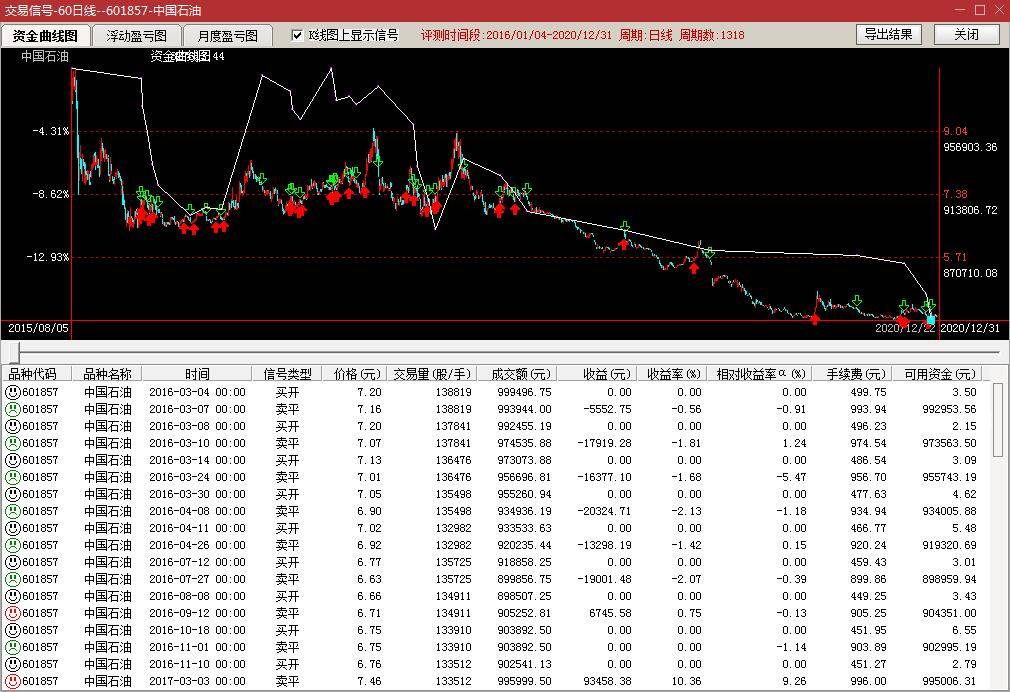Click the 收益率(%) column header

coord(673,374)
